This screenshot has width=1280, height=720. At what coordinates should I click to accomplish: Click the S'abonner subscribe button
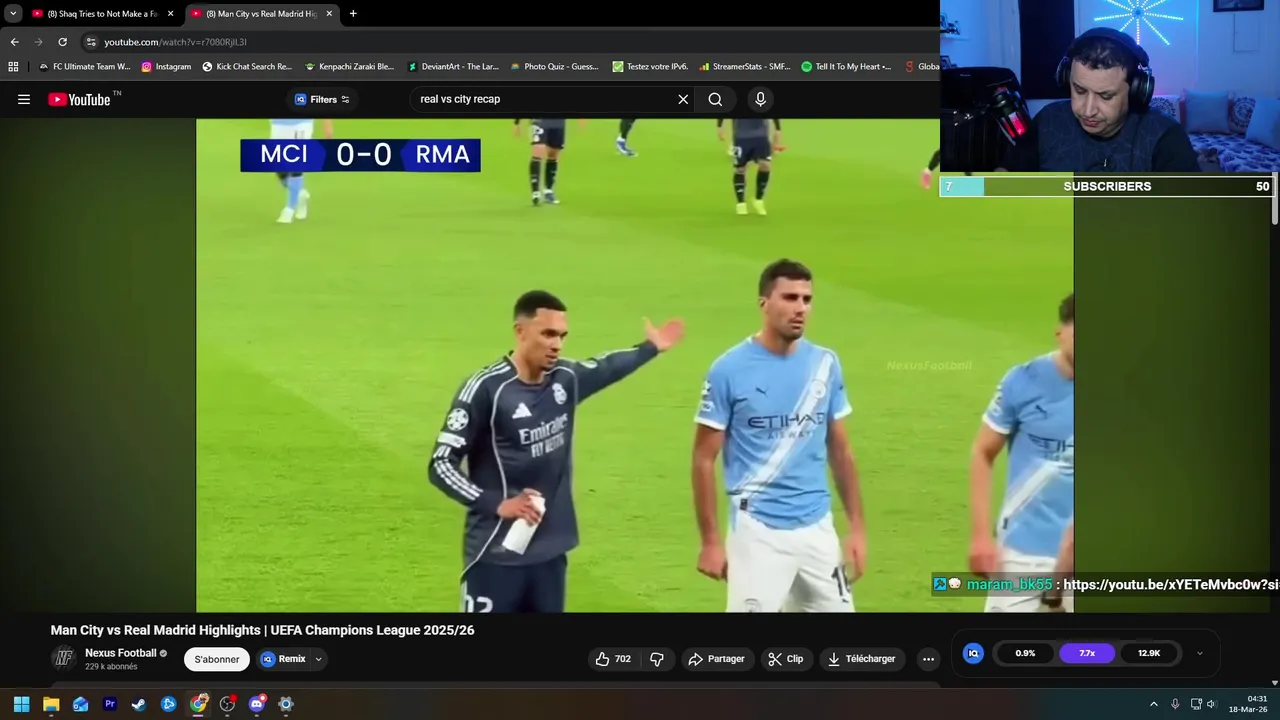point(217,659)
